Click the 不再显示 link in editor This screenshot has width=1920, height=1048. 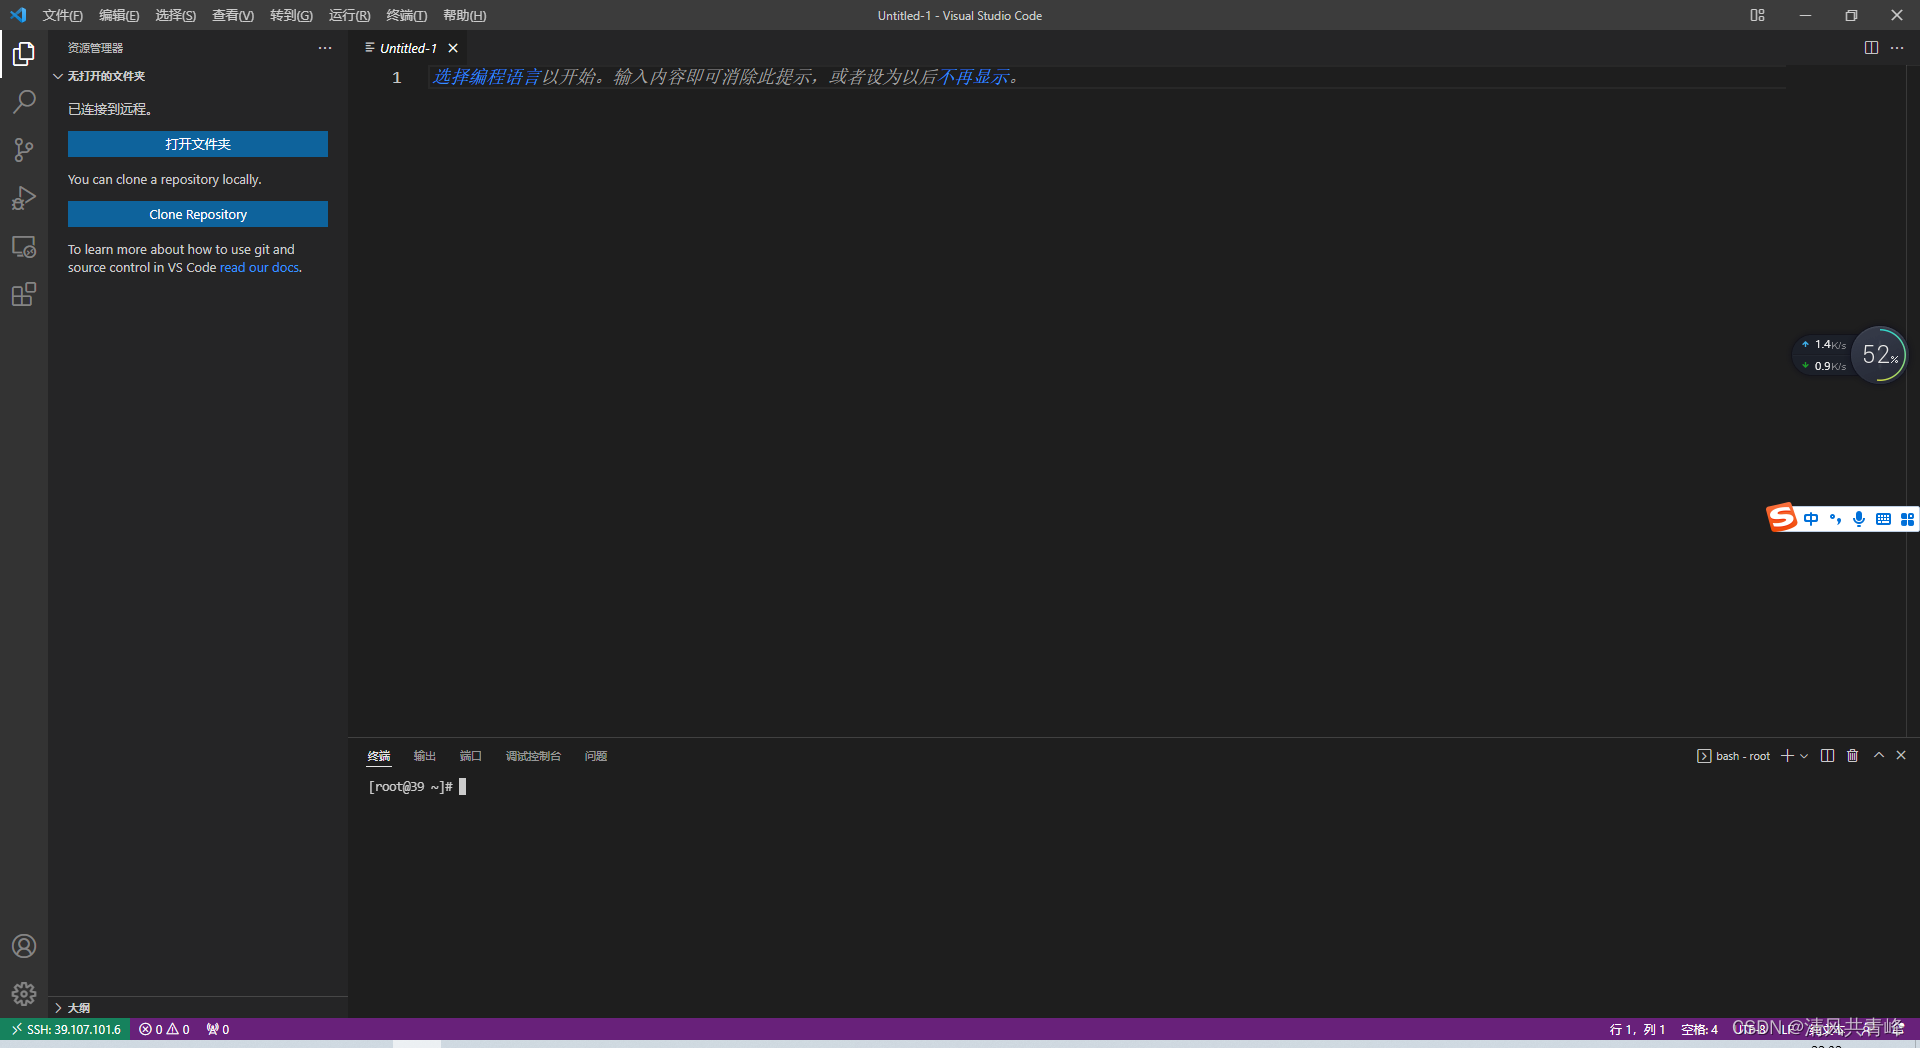[973, 77]
